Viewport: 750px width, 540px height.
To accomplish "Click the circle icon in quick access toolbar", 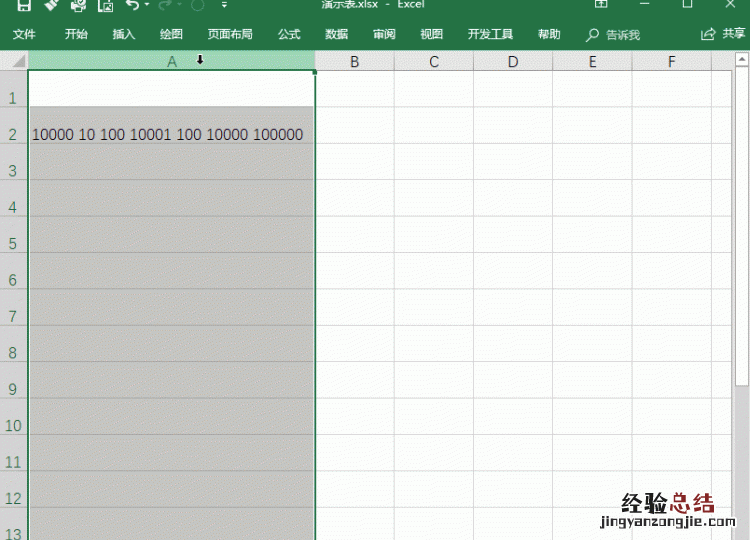I will [x=198, y=5].
